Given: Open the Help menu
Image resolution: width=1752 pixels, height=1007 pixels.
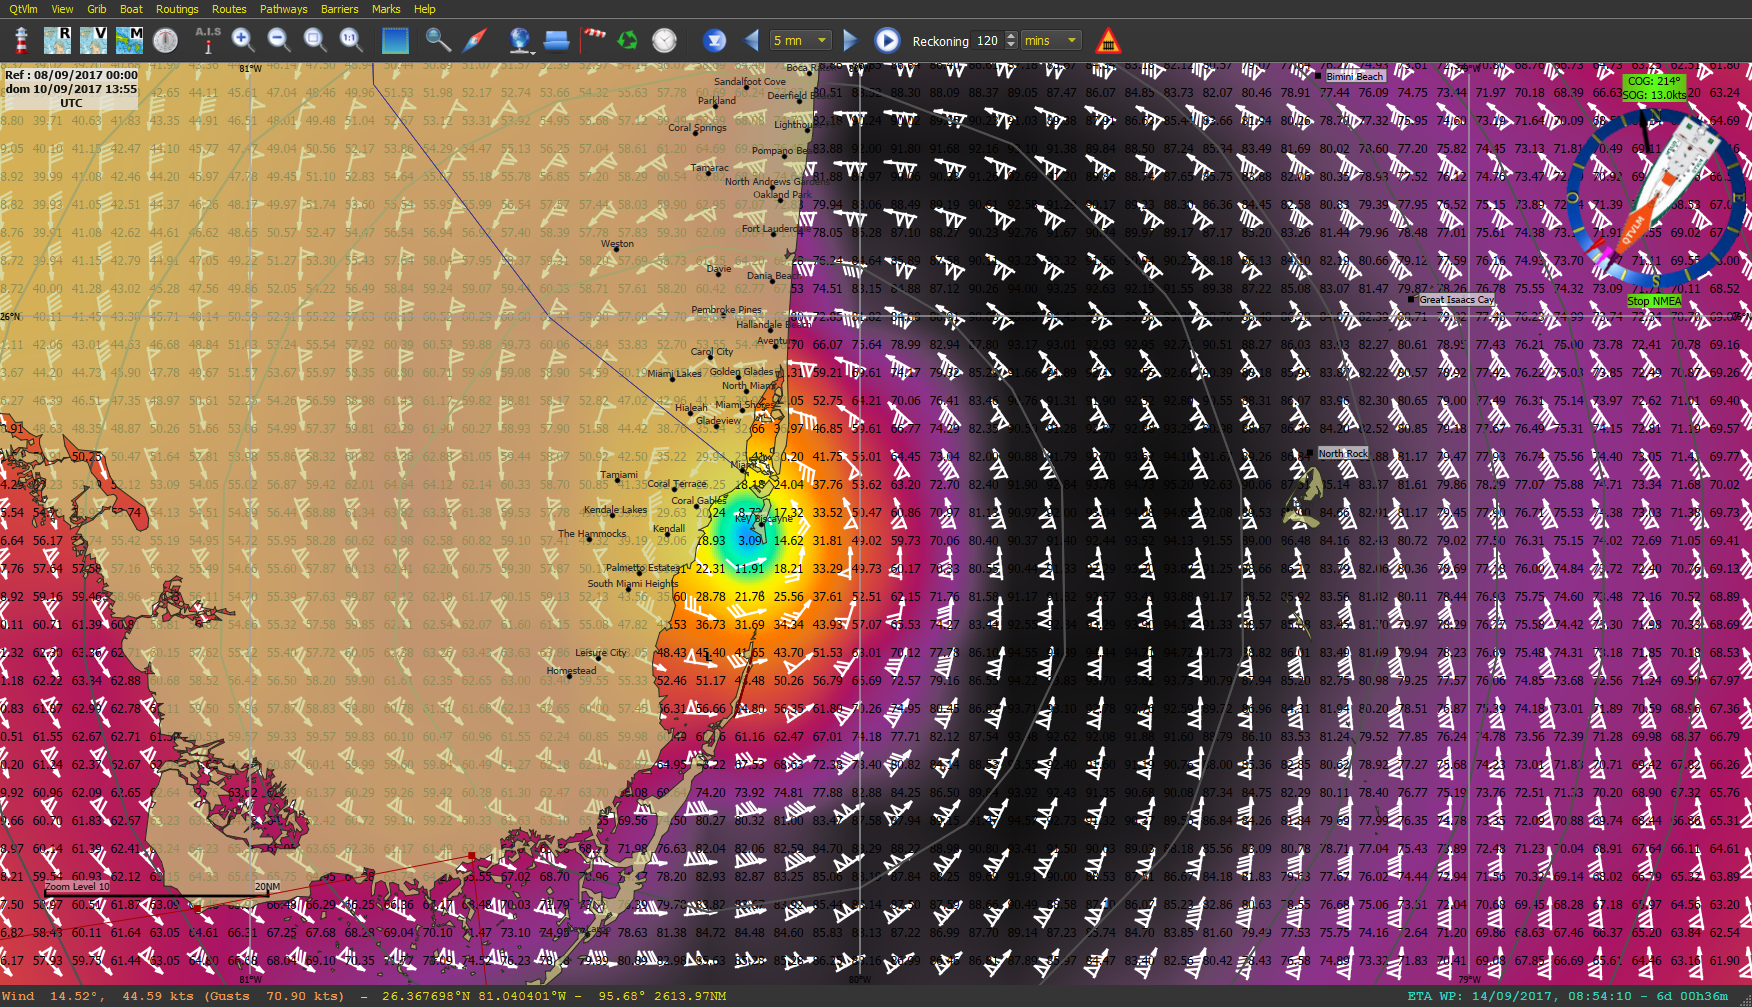Looking at the screenshot, I should (425, 9).
